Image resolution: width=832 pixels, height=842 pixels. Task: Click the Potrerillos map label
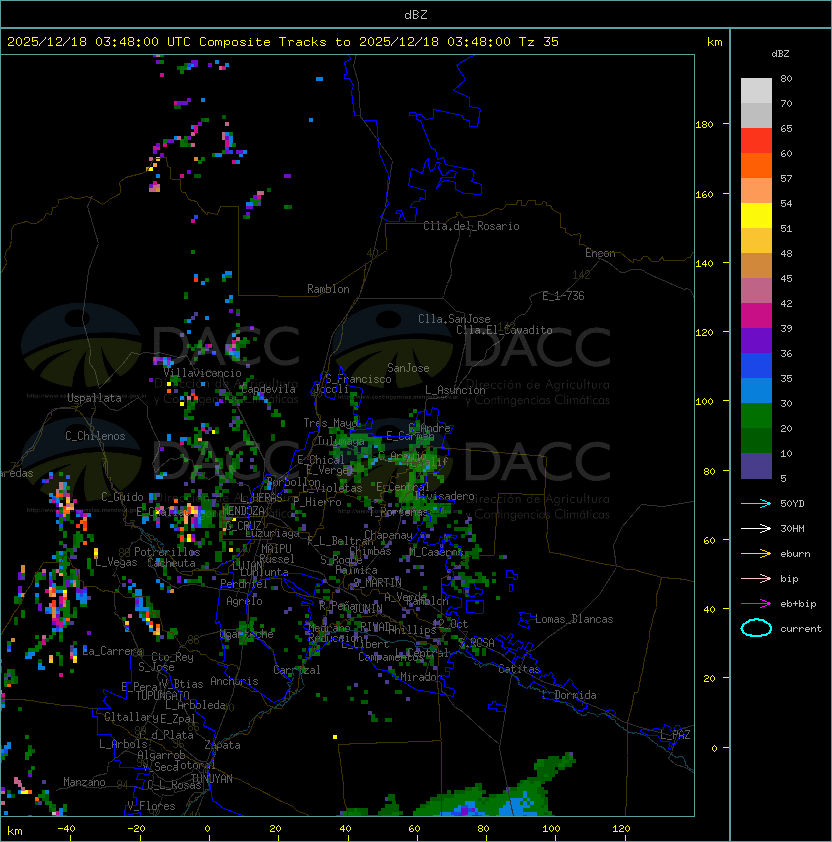167,552
